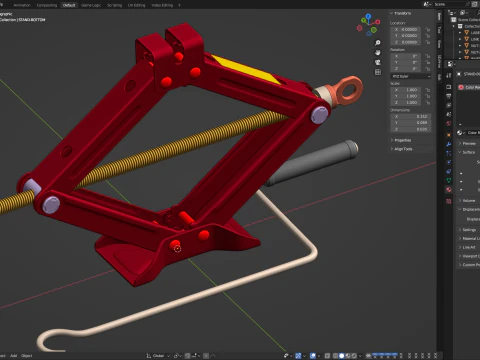Expand the material Settings panel
480x360 pixels.
(x=467, y=230)
